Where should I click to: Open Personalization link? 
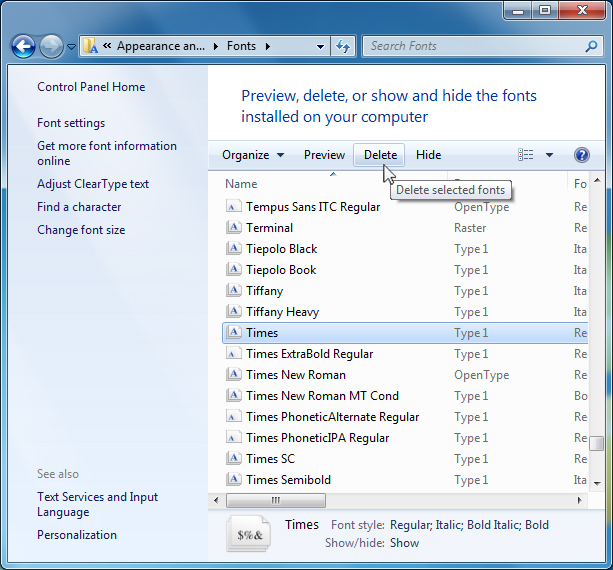point(77,535)
